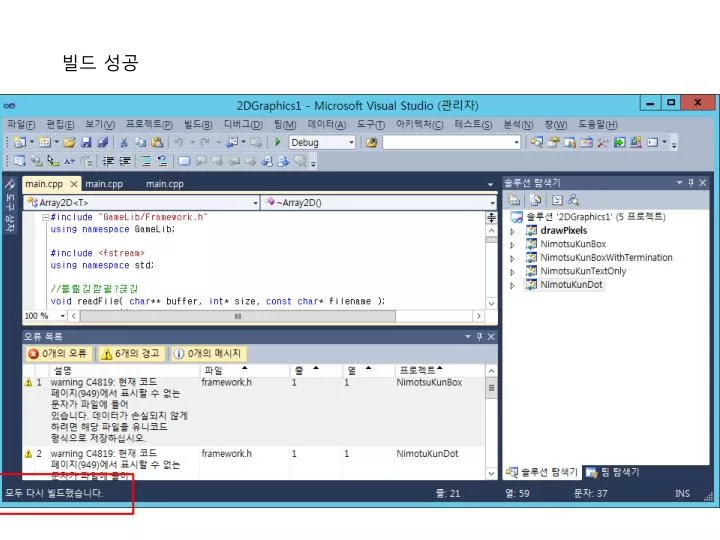Expand the drawPixels project node
The height and width of the screenshot is (540, 720).
point(512,231)
